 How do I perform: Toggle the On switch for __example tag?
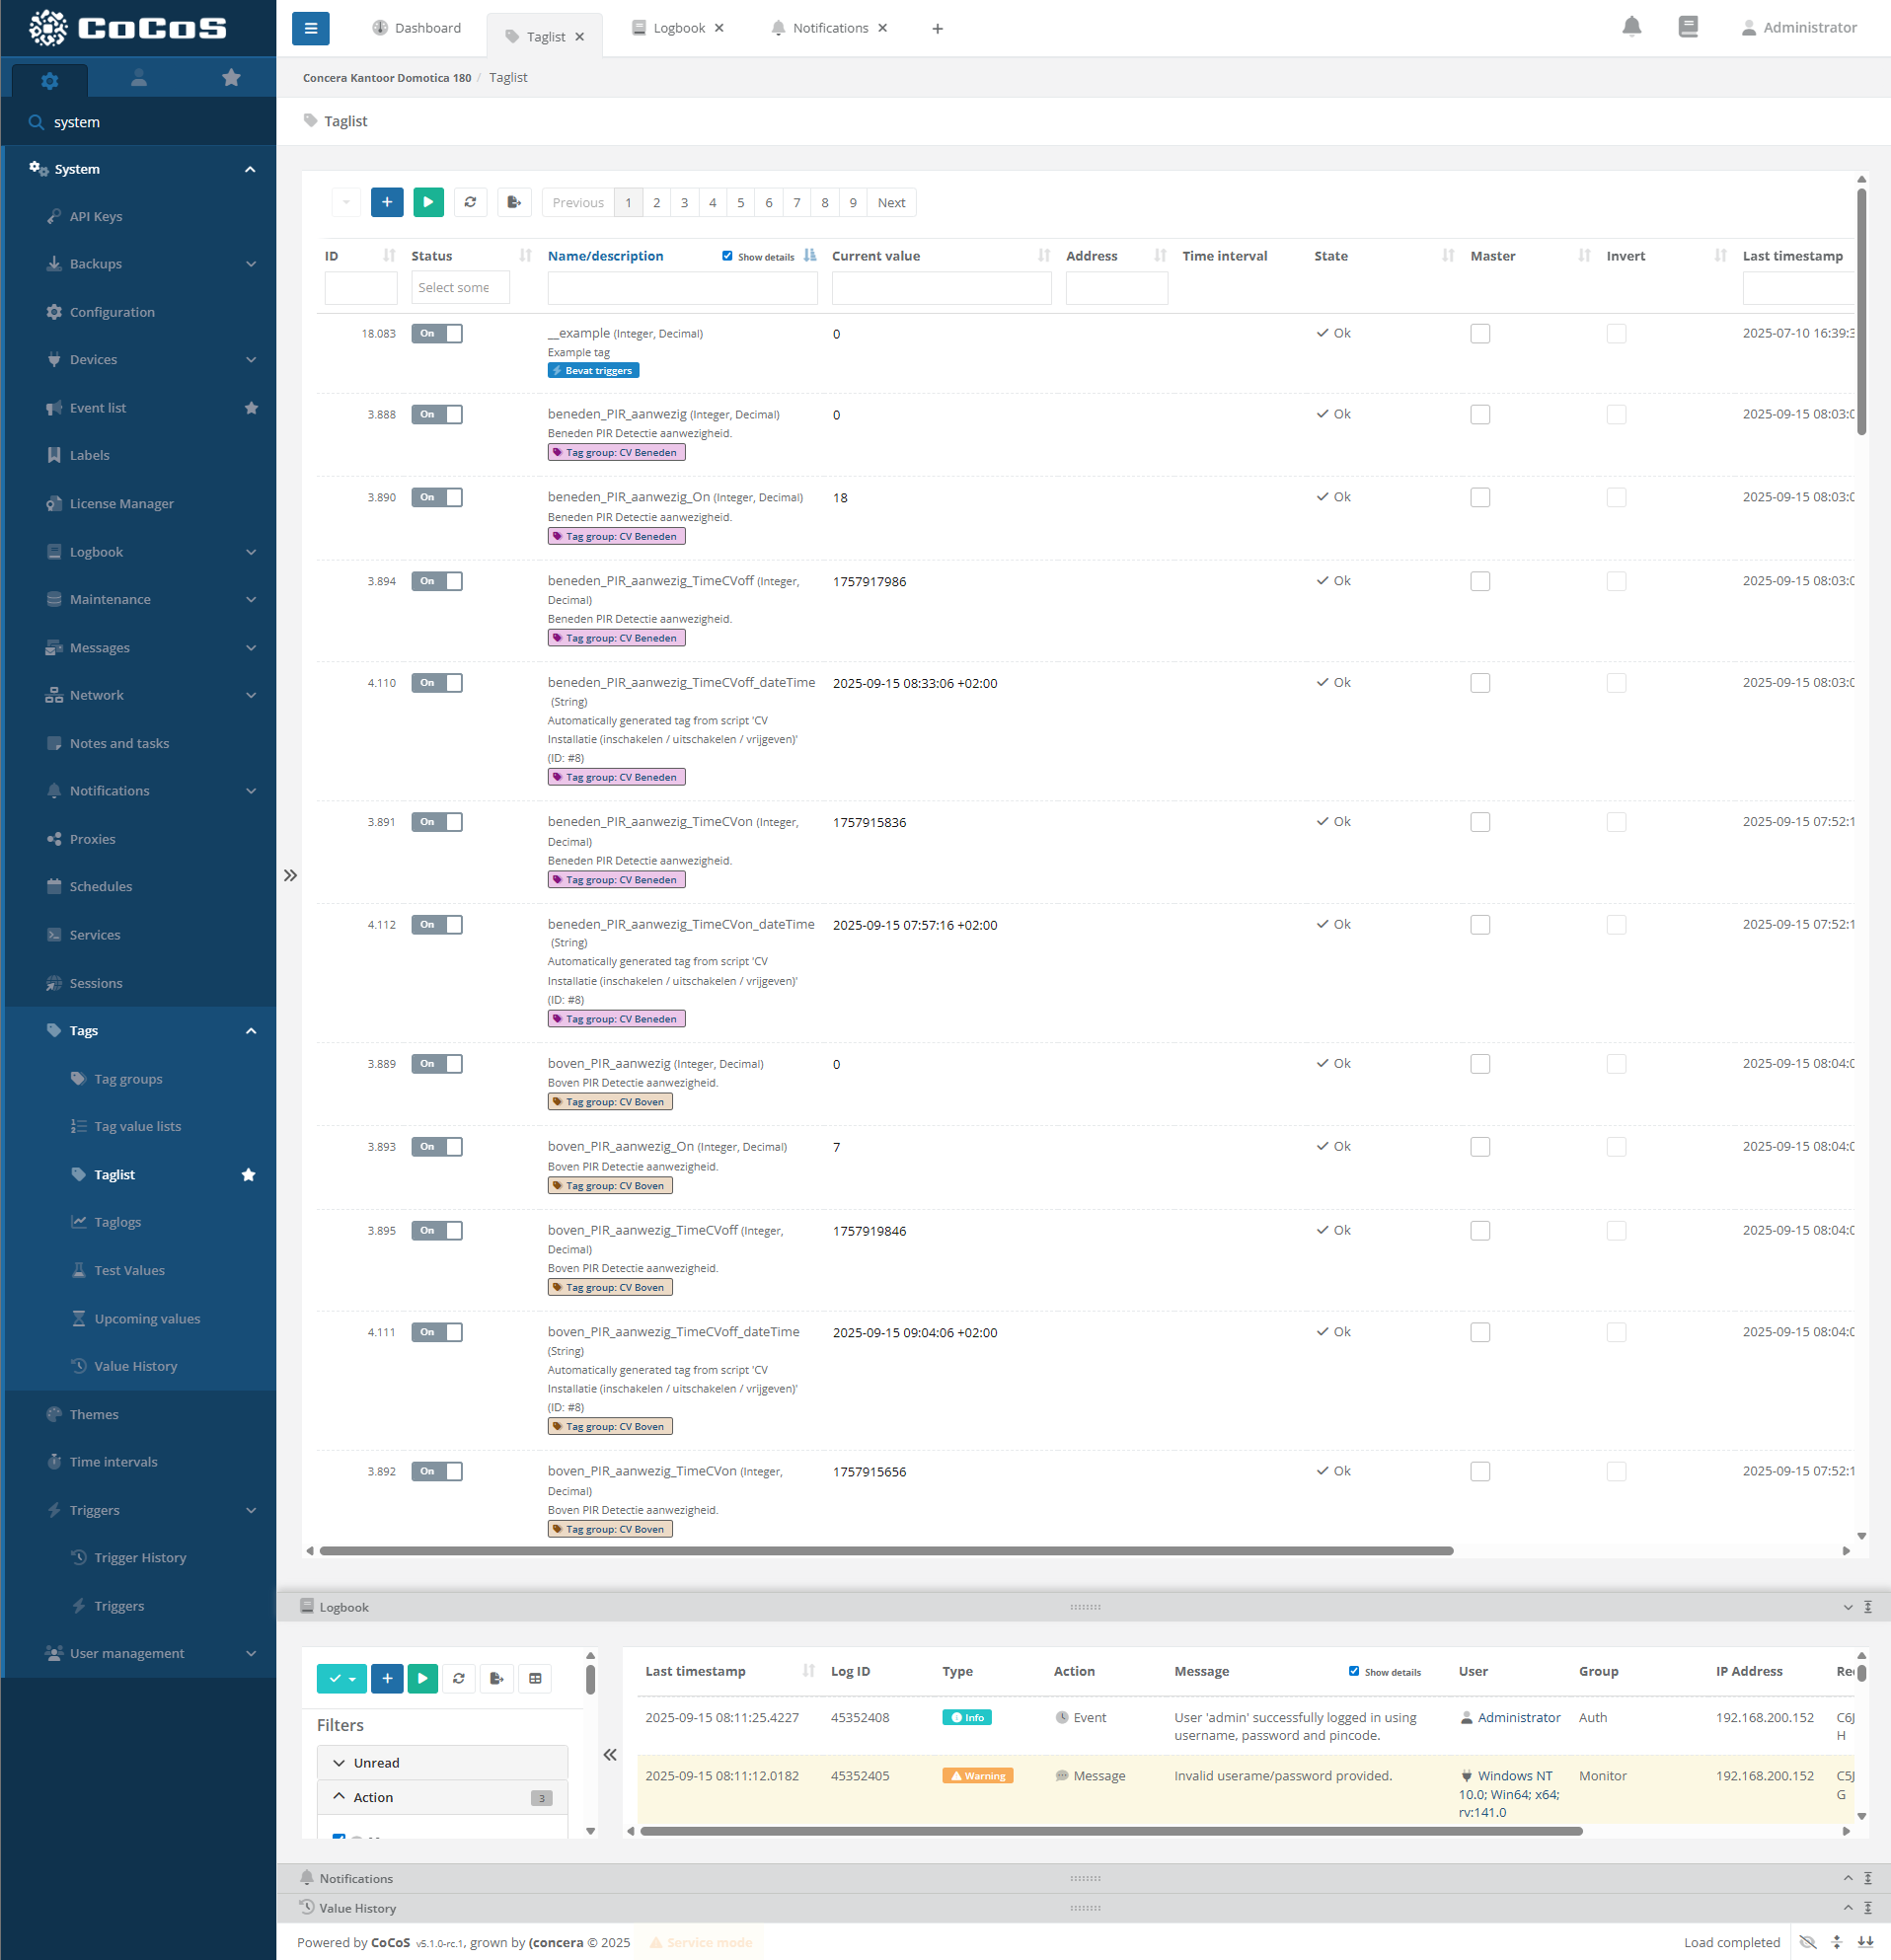[437, 334]
